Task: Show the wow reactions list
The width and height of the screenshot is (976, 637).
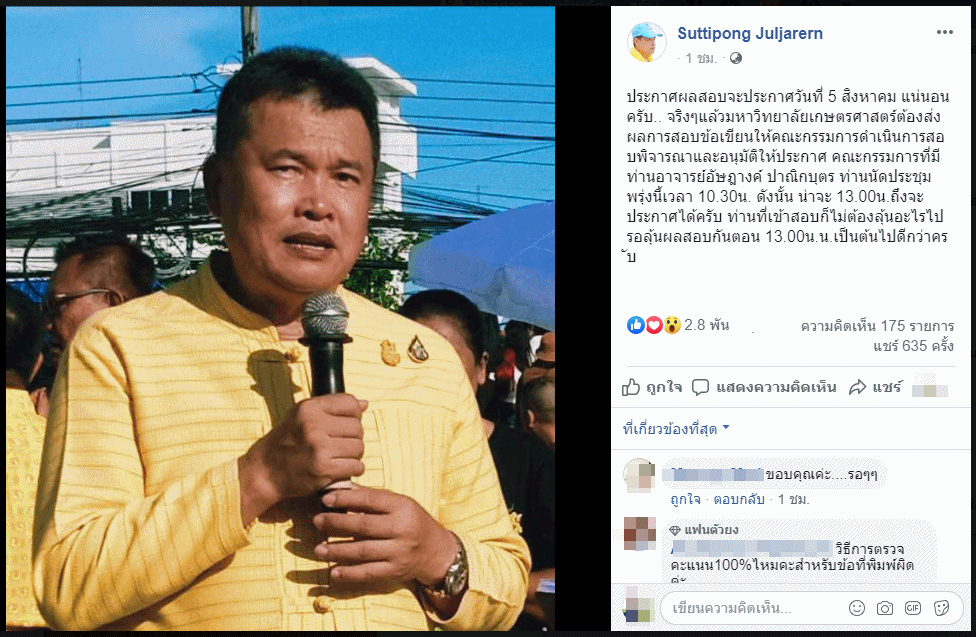Action: pyautogui.click(x=672, y=324)
